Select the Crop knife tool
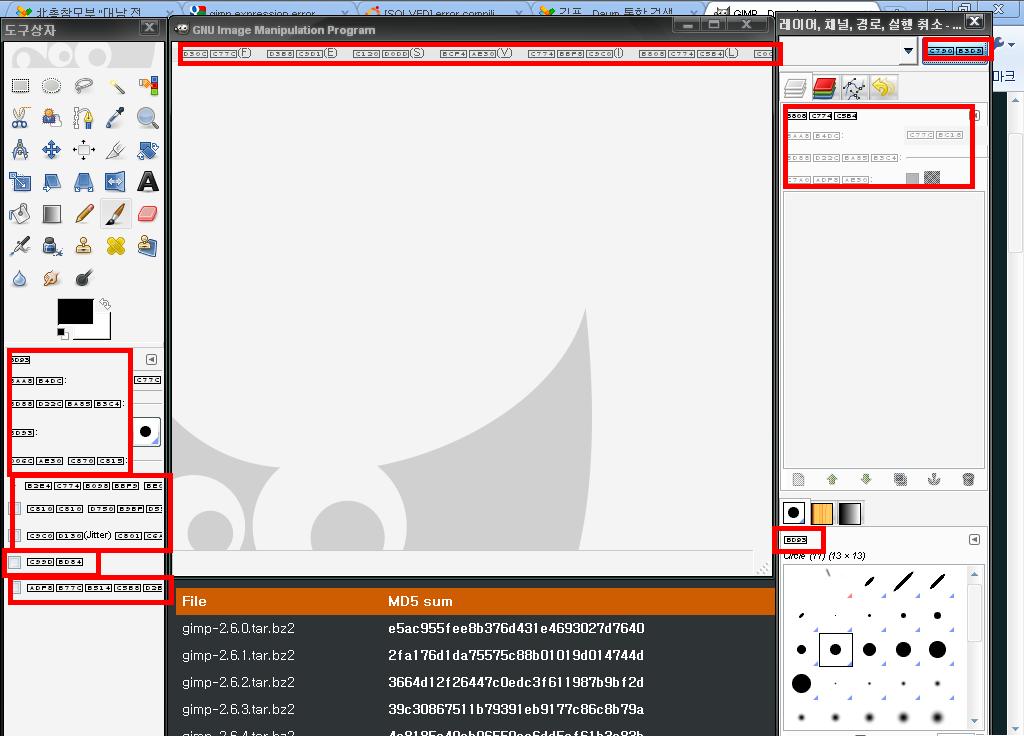 tap(116, 150)
